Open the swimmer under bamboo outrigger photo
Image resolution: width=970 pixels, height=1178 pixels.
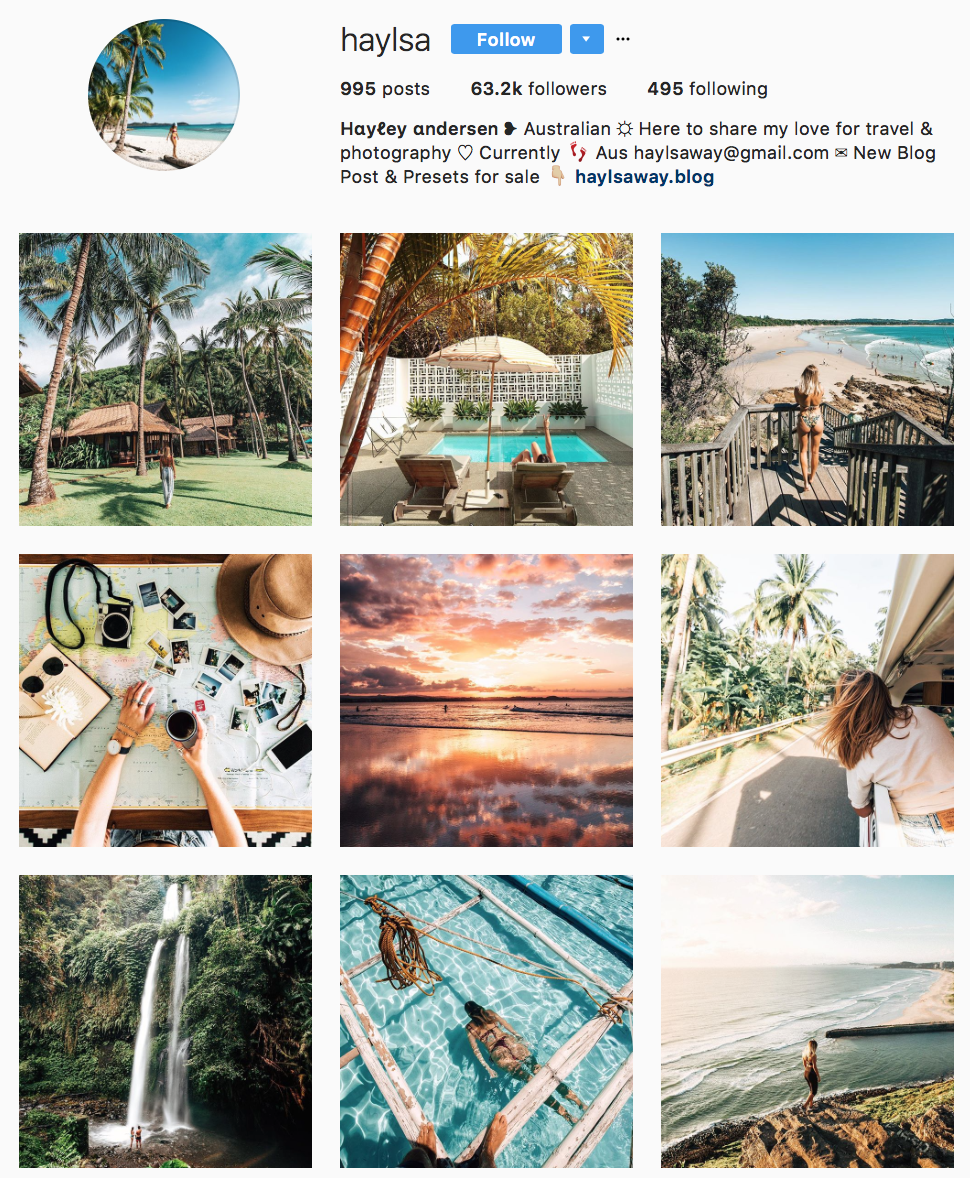click(x=486, y=1021)
